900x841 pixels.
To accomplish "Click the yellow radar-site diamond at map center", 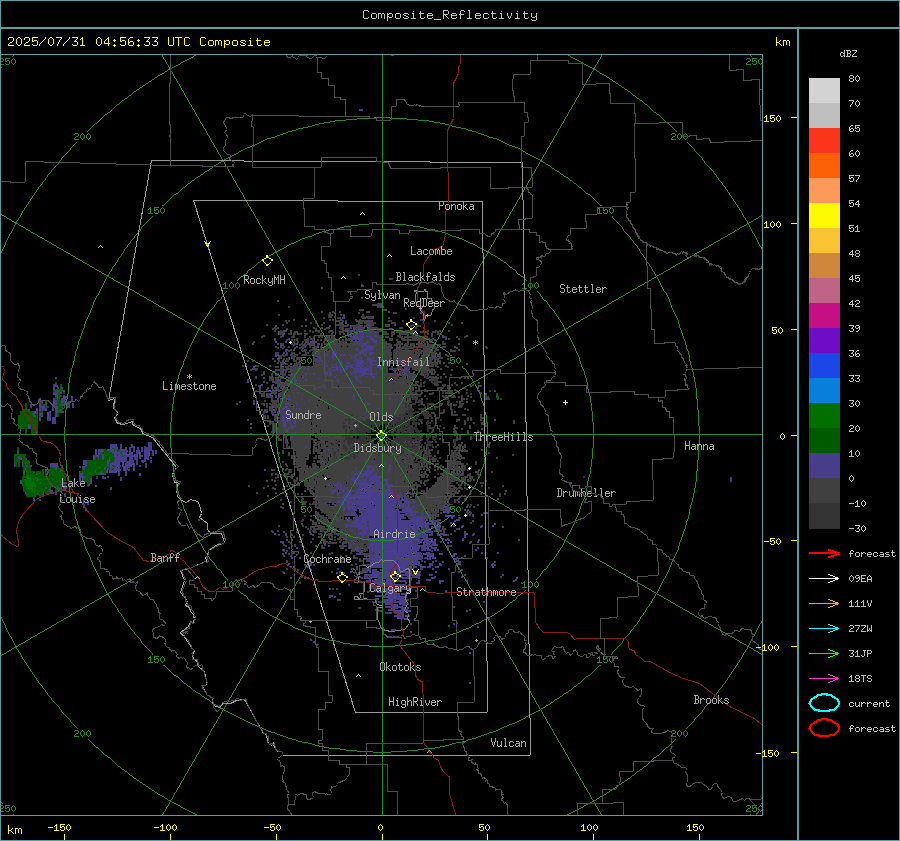I will [x=382, y=436].
